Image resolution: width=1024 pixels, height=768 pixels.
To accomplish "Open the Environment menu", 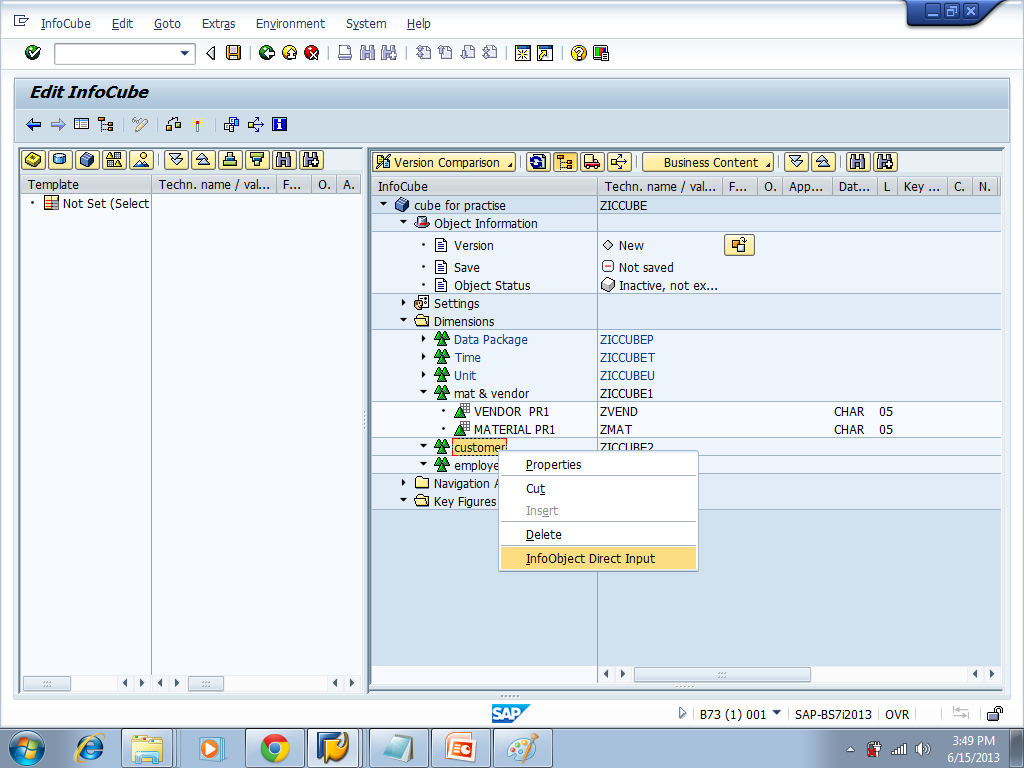I will pyautogui.click(x=290, y=24).
